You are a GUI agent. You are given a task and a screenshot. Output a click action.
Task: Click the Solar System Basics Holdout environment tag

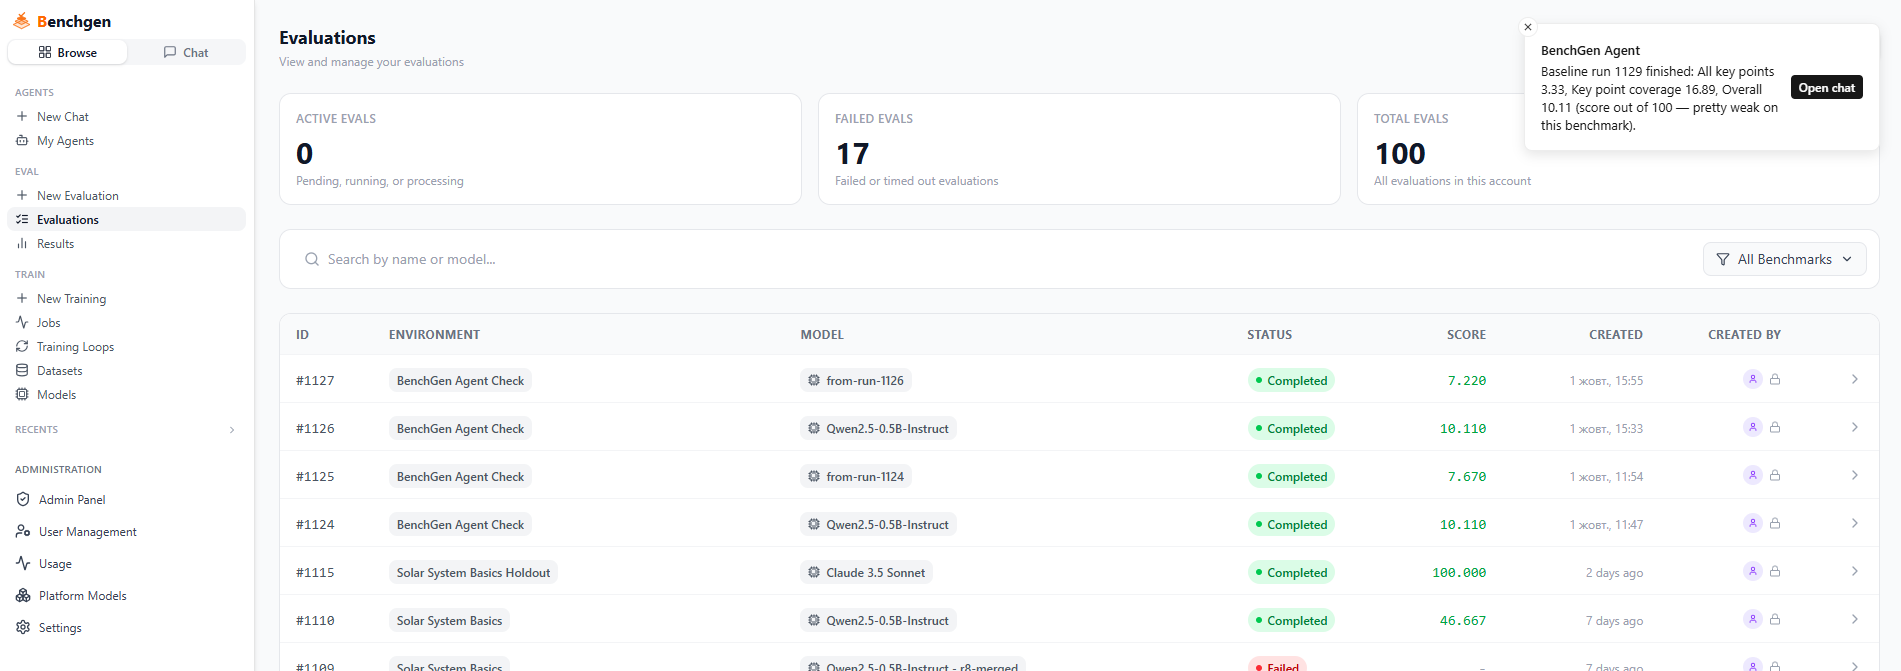(x=473, y=573)
